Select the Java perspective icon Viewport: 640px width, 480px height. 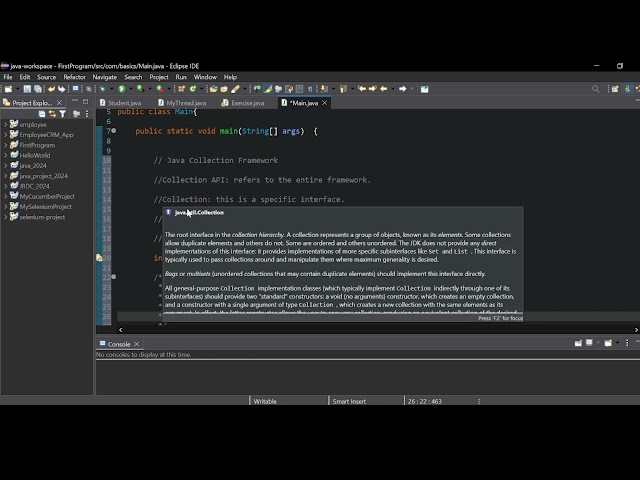tap(628, 89)
